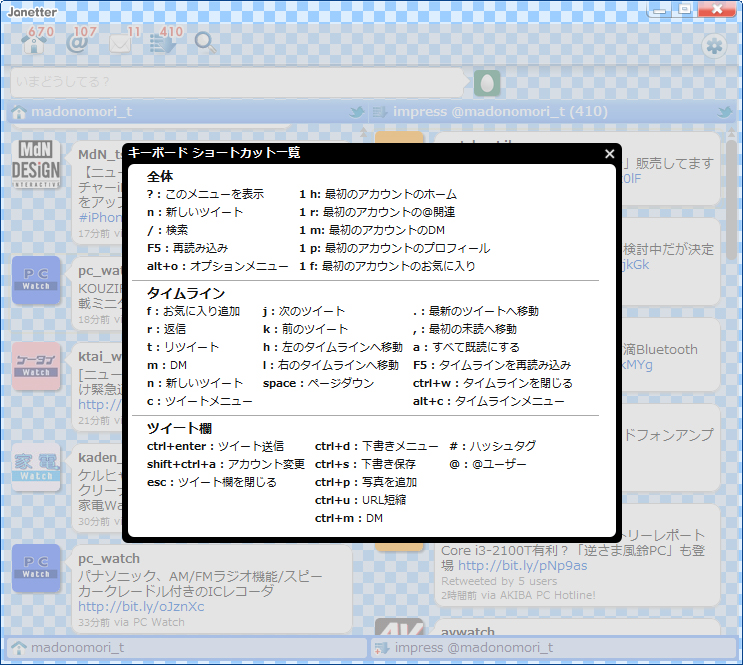Click the right timeline scrollbar thumb
Viewport: 743px width, 665px height.
(732, 199)
